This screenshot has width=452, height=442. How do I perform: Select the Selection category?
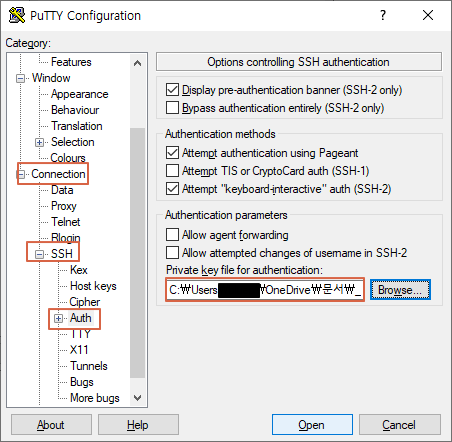72,142
